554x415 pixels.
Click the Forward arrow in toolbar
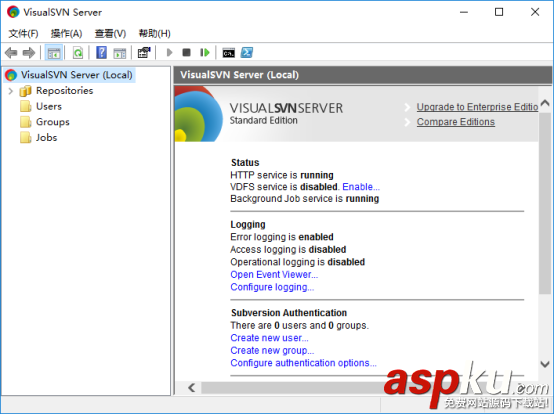click(29, 53)
